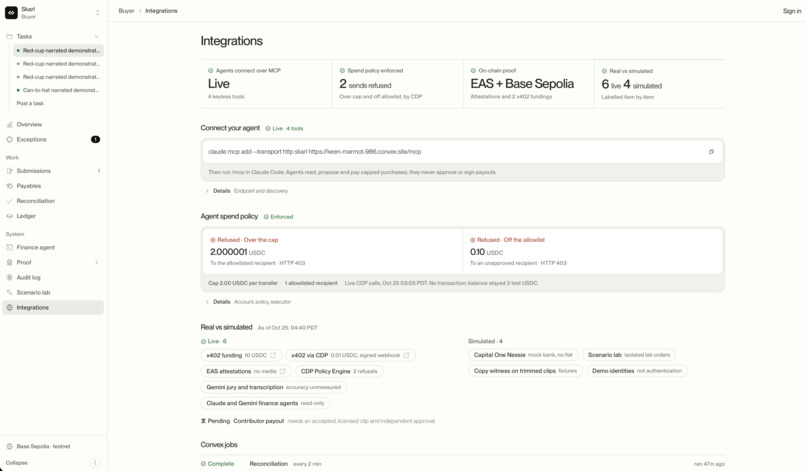Click Base Sepolia testnet label
The height and width of the screenshot is (471, 806).
pyautogui.click(x=43, y=446)
